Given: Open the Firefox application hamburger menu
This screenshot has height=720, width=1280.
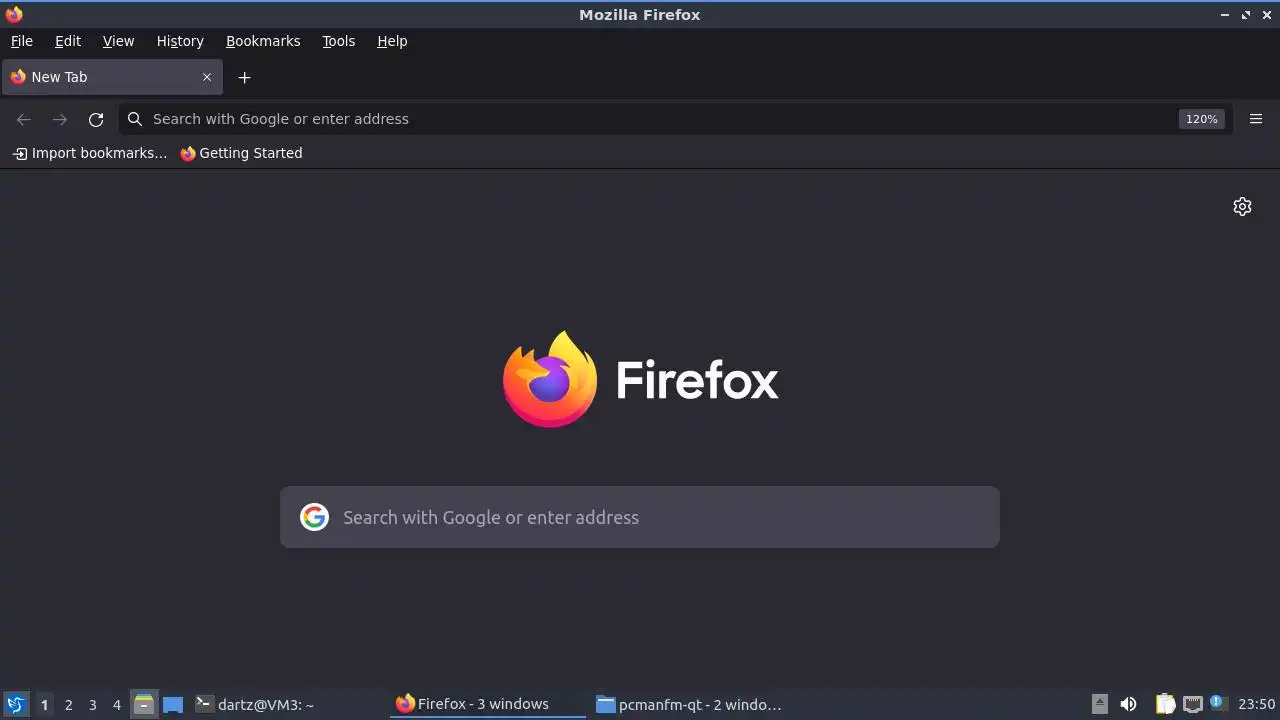Looking at the screenshot, I should pyautogui.click(x=1256, y=119).
